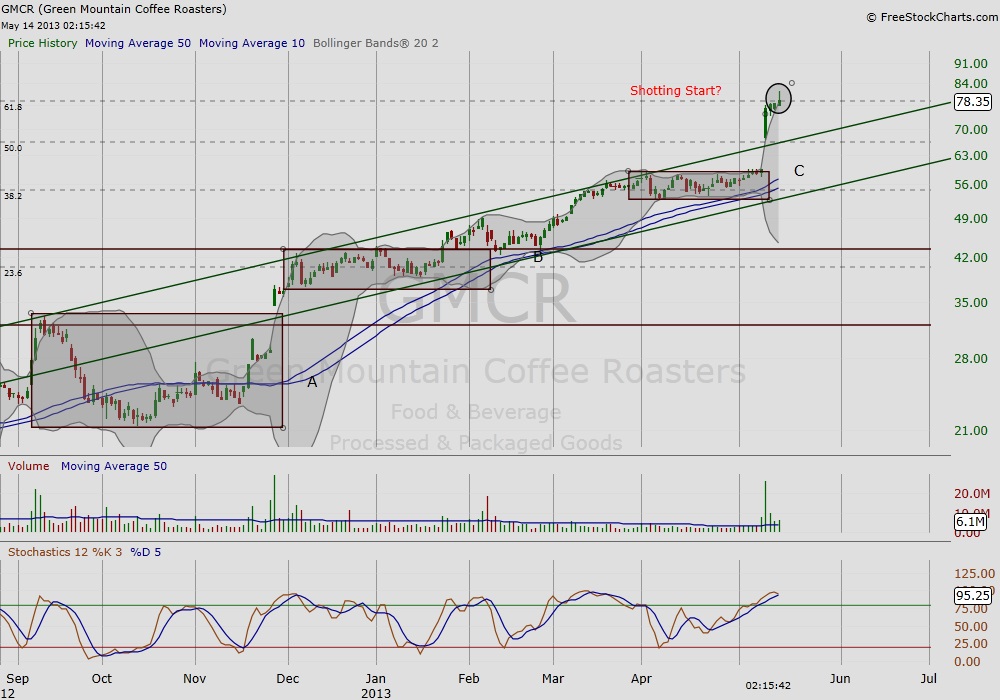Click the Jun label on the time axis
Image resolution: width=1000 pixels, height=700 pixels.
840,678
